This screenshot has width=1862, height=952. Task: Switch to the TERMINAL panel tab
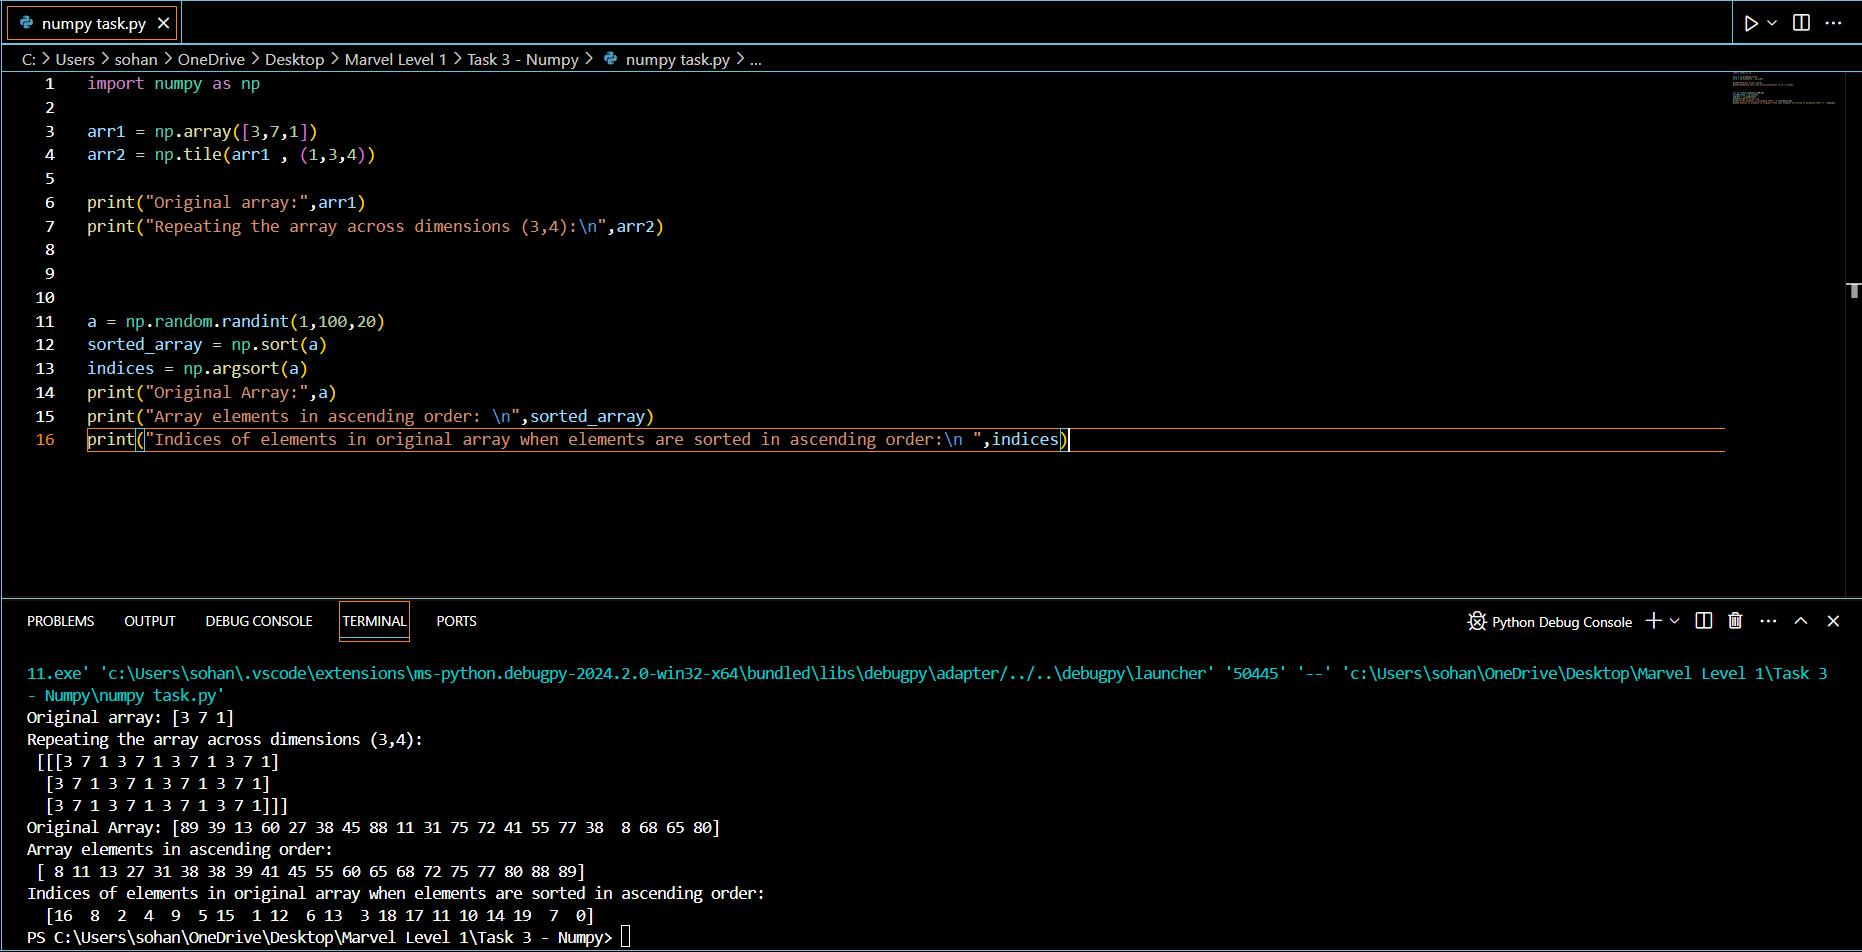pyautogui.click(x=375, y=621)
